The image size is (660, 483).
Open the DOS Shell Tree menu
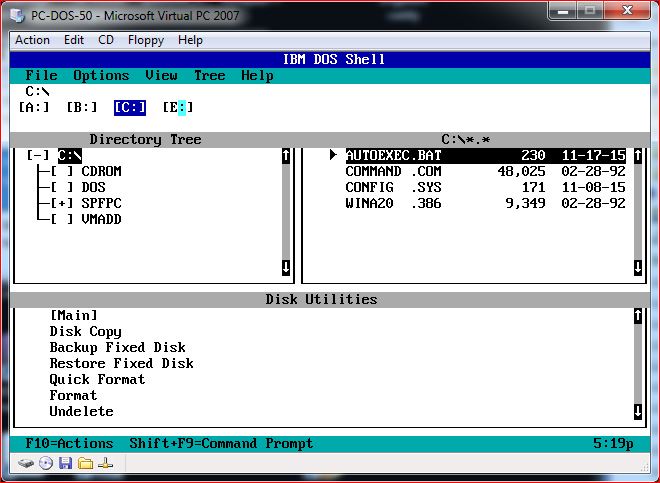coord(210,75)
